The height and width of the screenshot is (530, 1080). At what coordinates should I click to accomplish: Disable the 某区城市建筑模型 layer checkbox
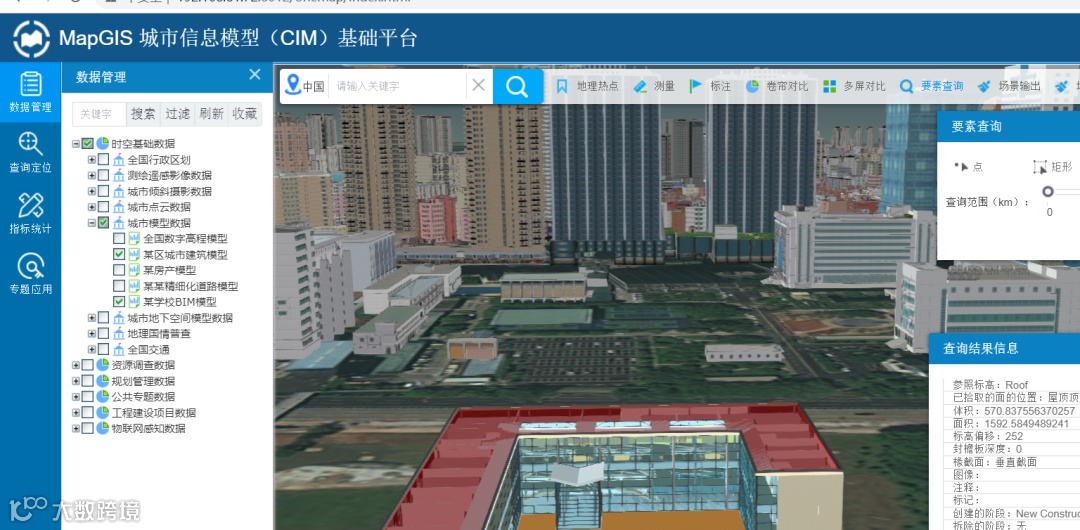click(x=119, y=254)
